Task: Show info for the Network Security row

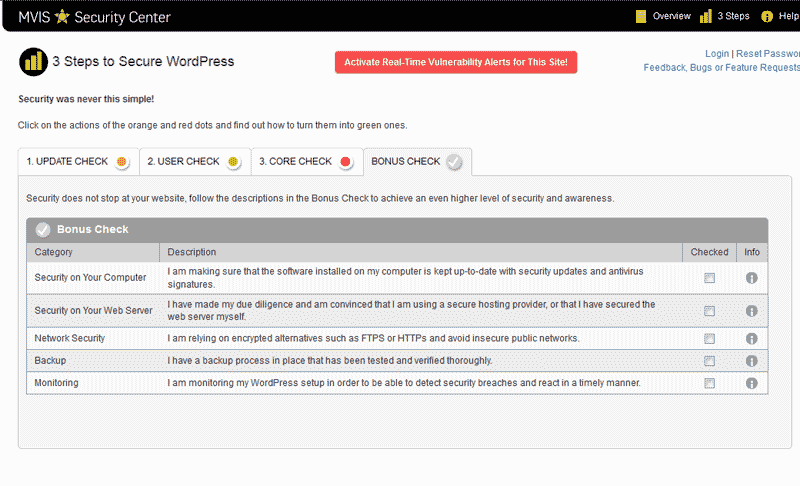Action: (752, 339)
